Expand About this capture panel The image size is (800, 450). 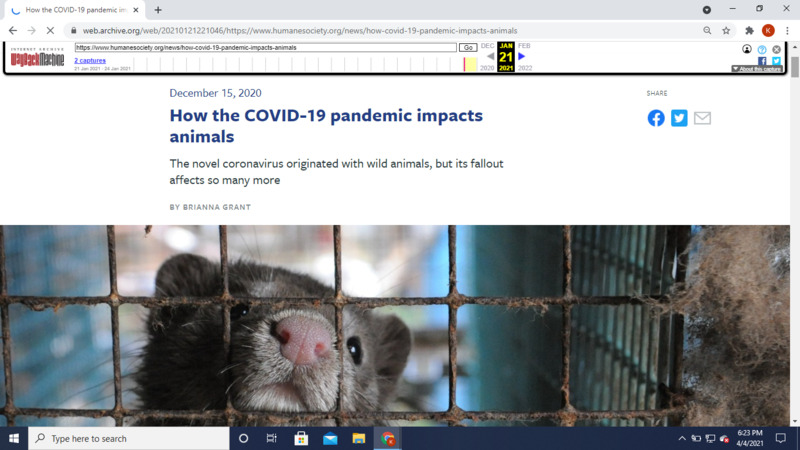point(757,69)
